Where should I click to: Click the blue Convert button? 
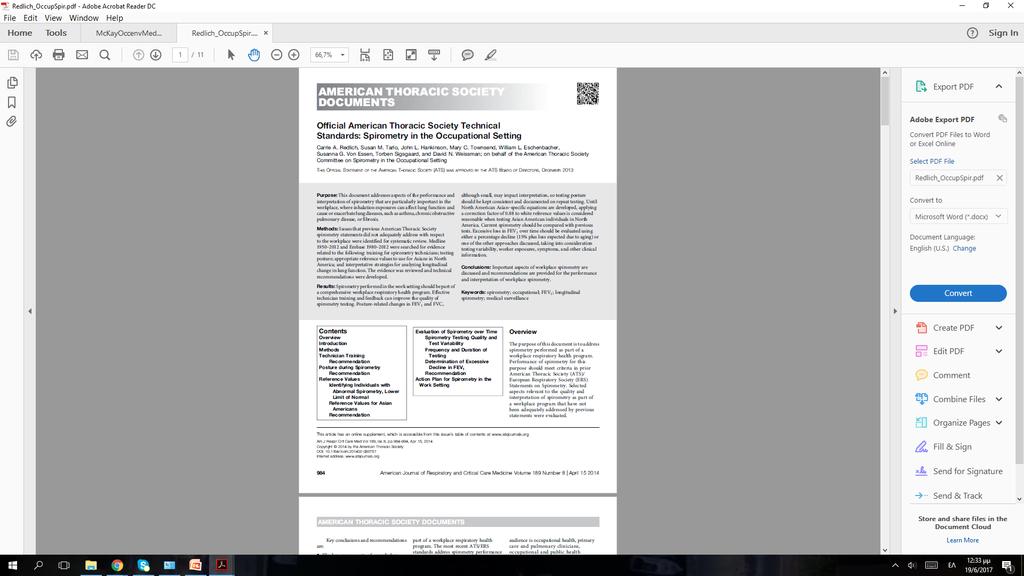tap(958, 293)
